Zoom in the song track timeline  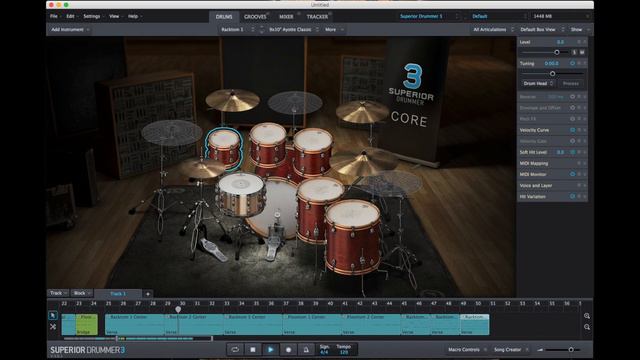[x=587, y=316]
